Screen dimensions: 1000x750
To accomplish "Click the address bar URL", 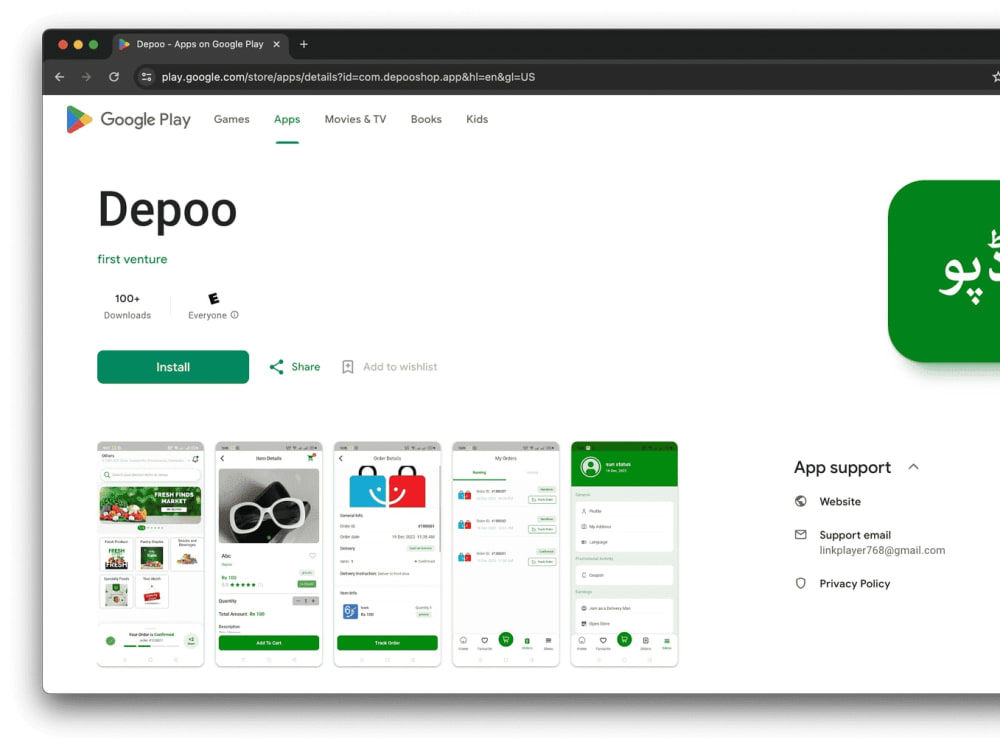I will tap(348, 77).
